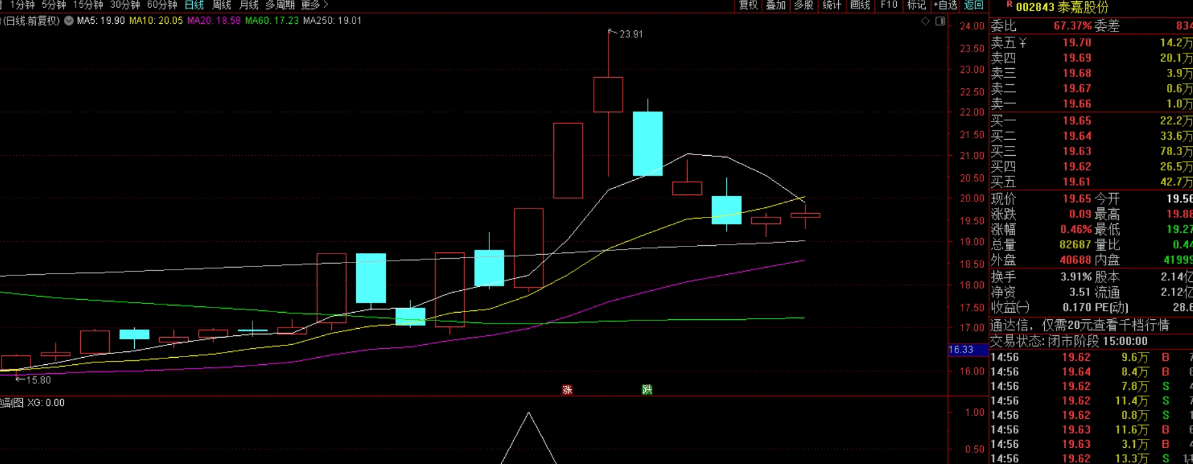Image resolution: width=1193 pixels, height=464 pixels.
Task: Add stock via +自选 button
Action: (x=944, y=5)
